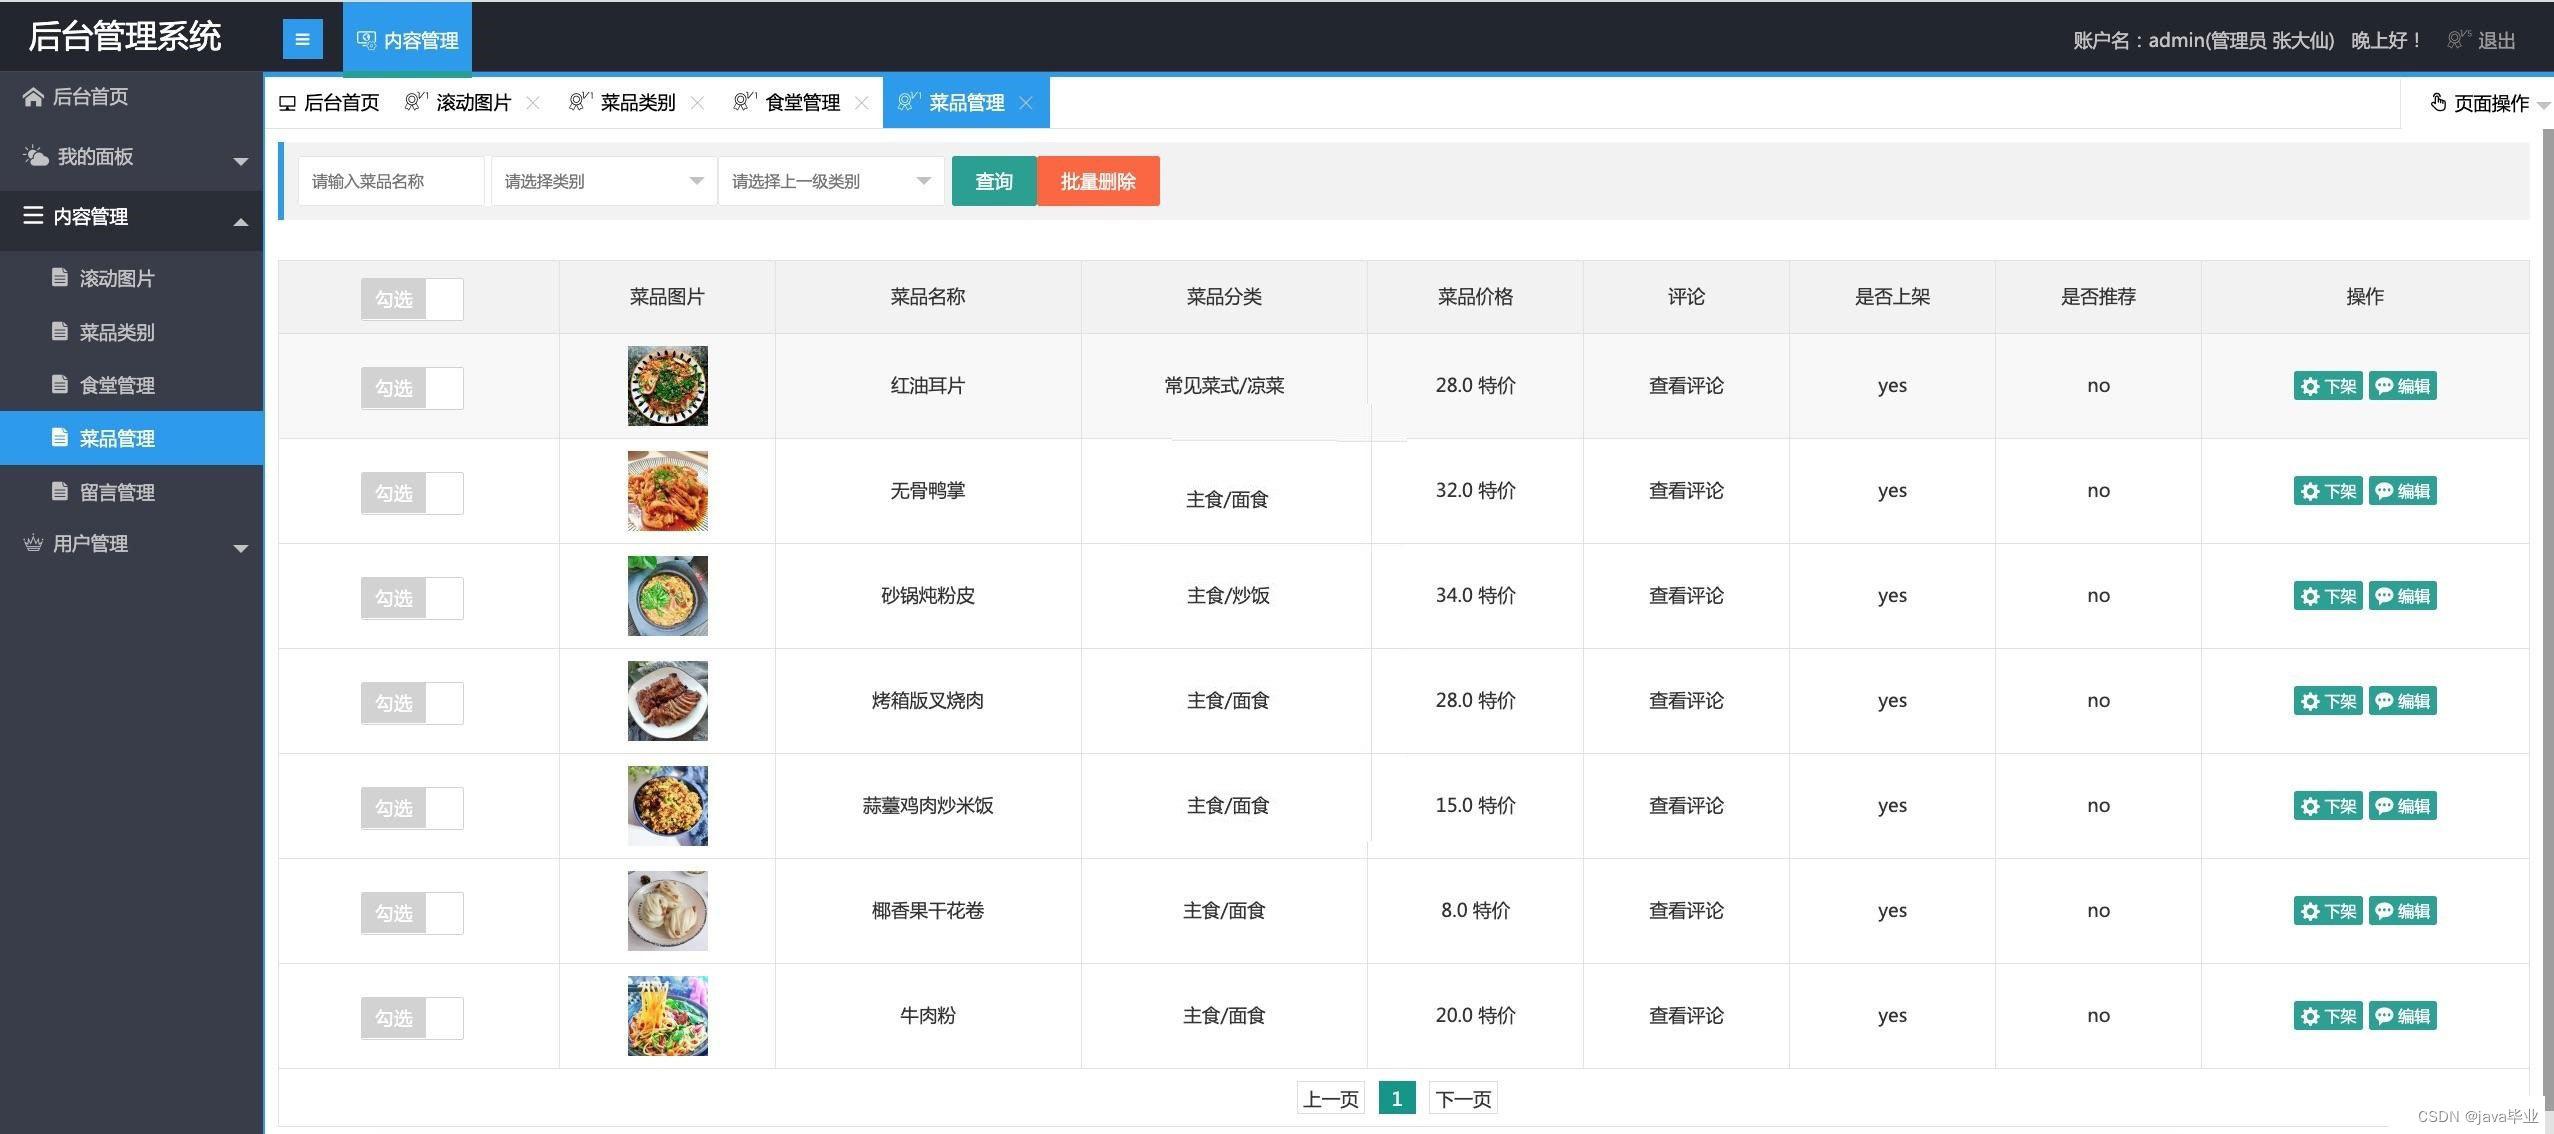Click the orange 批量删除 button
The width and height of the screenshot is (2554, 1134).
[x=1098, y=181]
